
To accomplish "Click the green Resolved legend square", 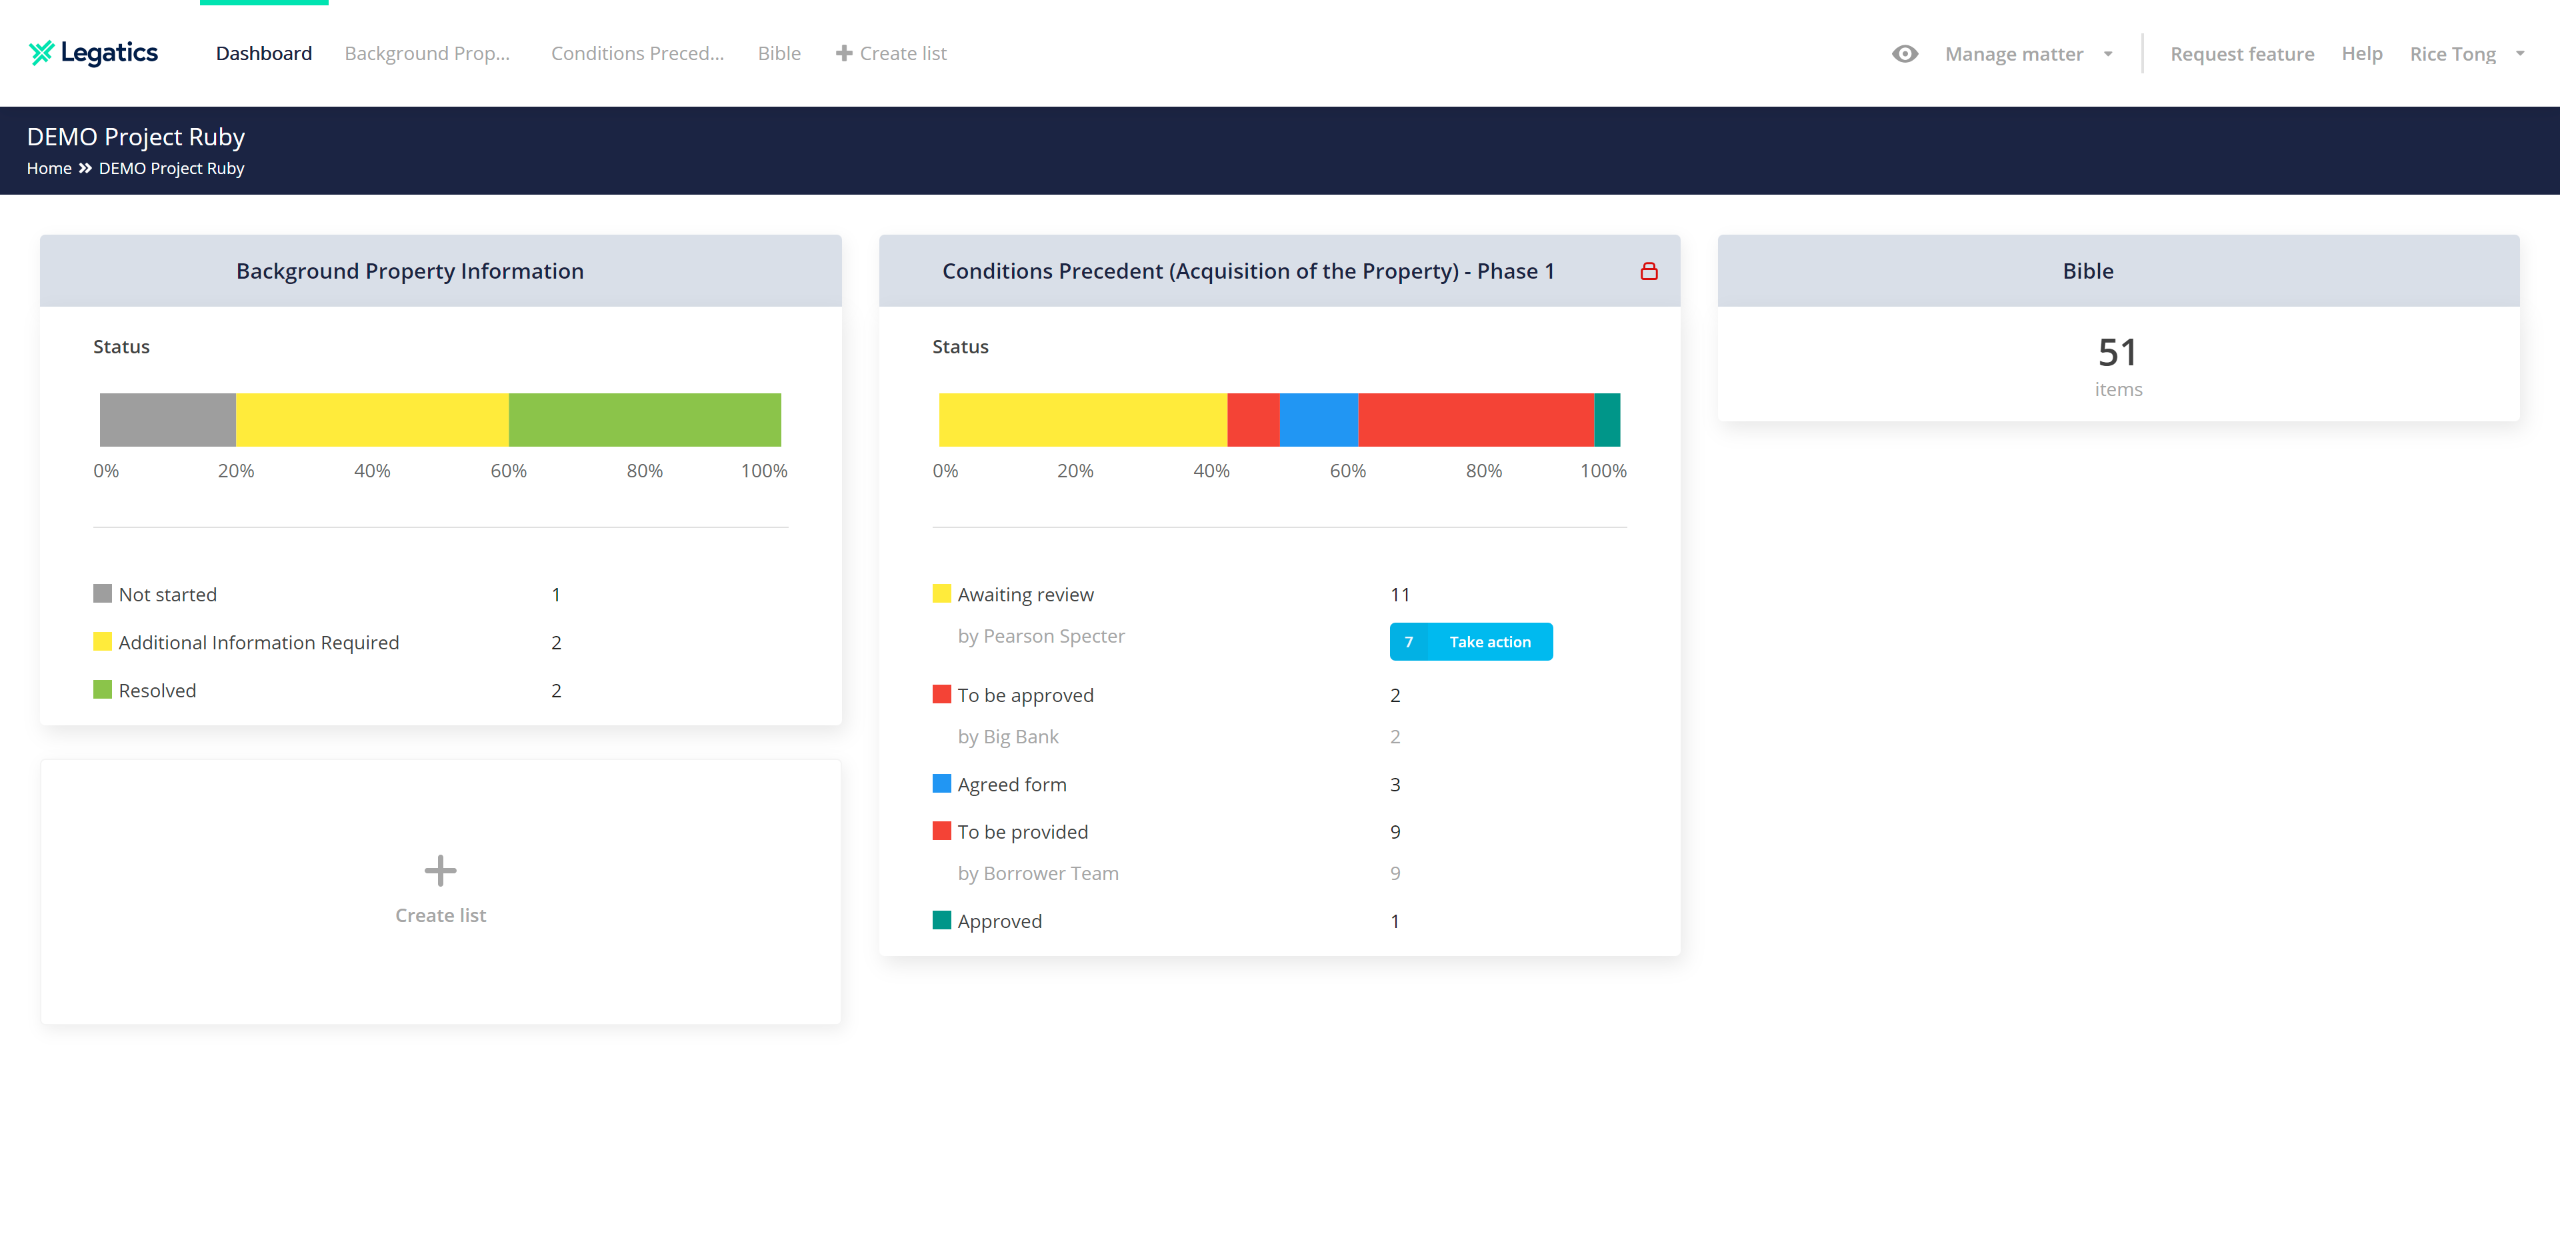I will pos(102,690).
